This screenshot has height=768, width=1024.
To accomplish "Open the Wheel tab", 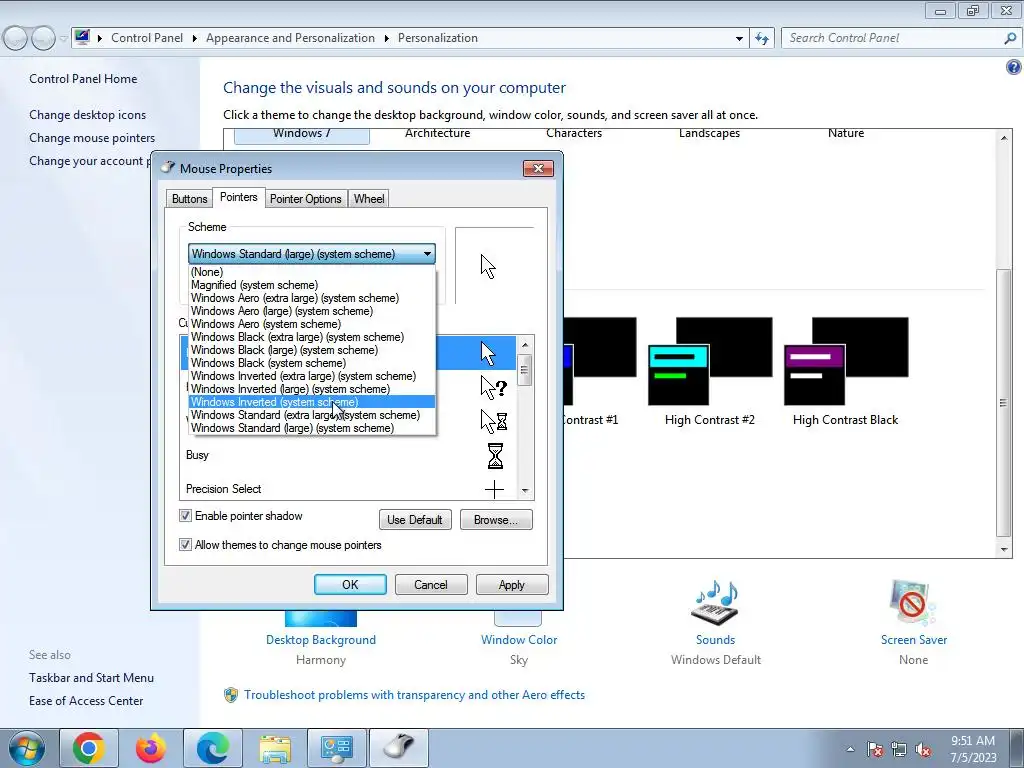I will (369, 199).
